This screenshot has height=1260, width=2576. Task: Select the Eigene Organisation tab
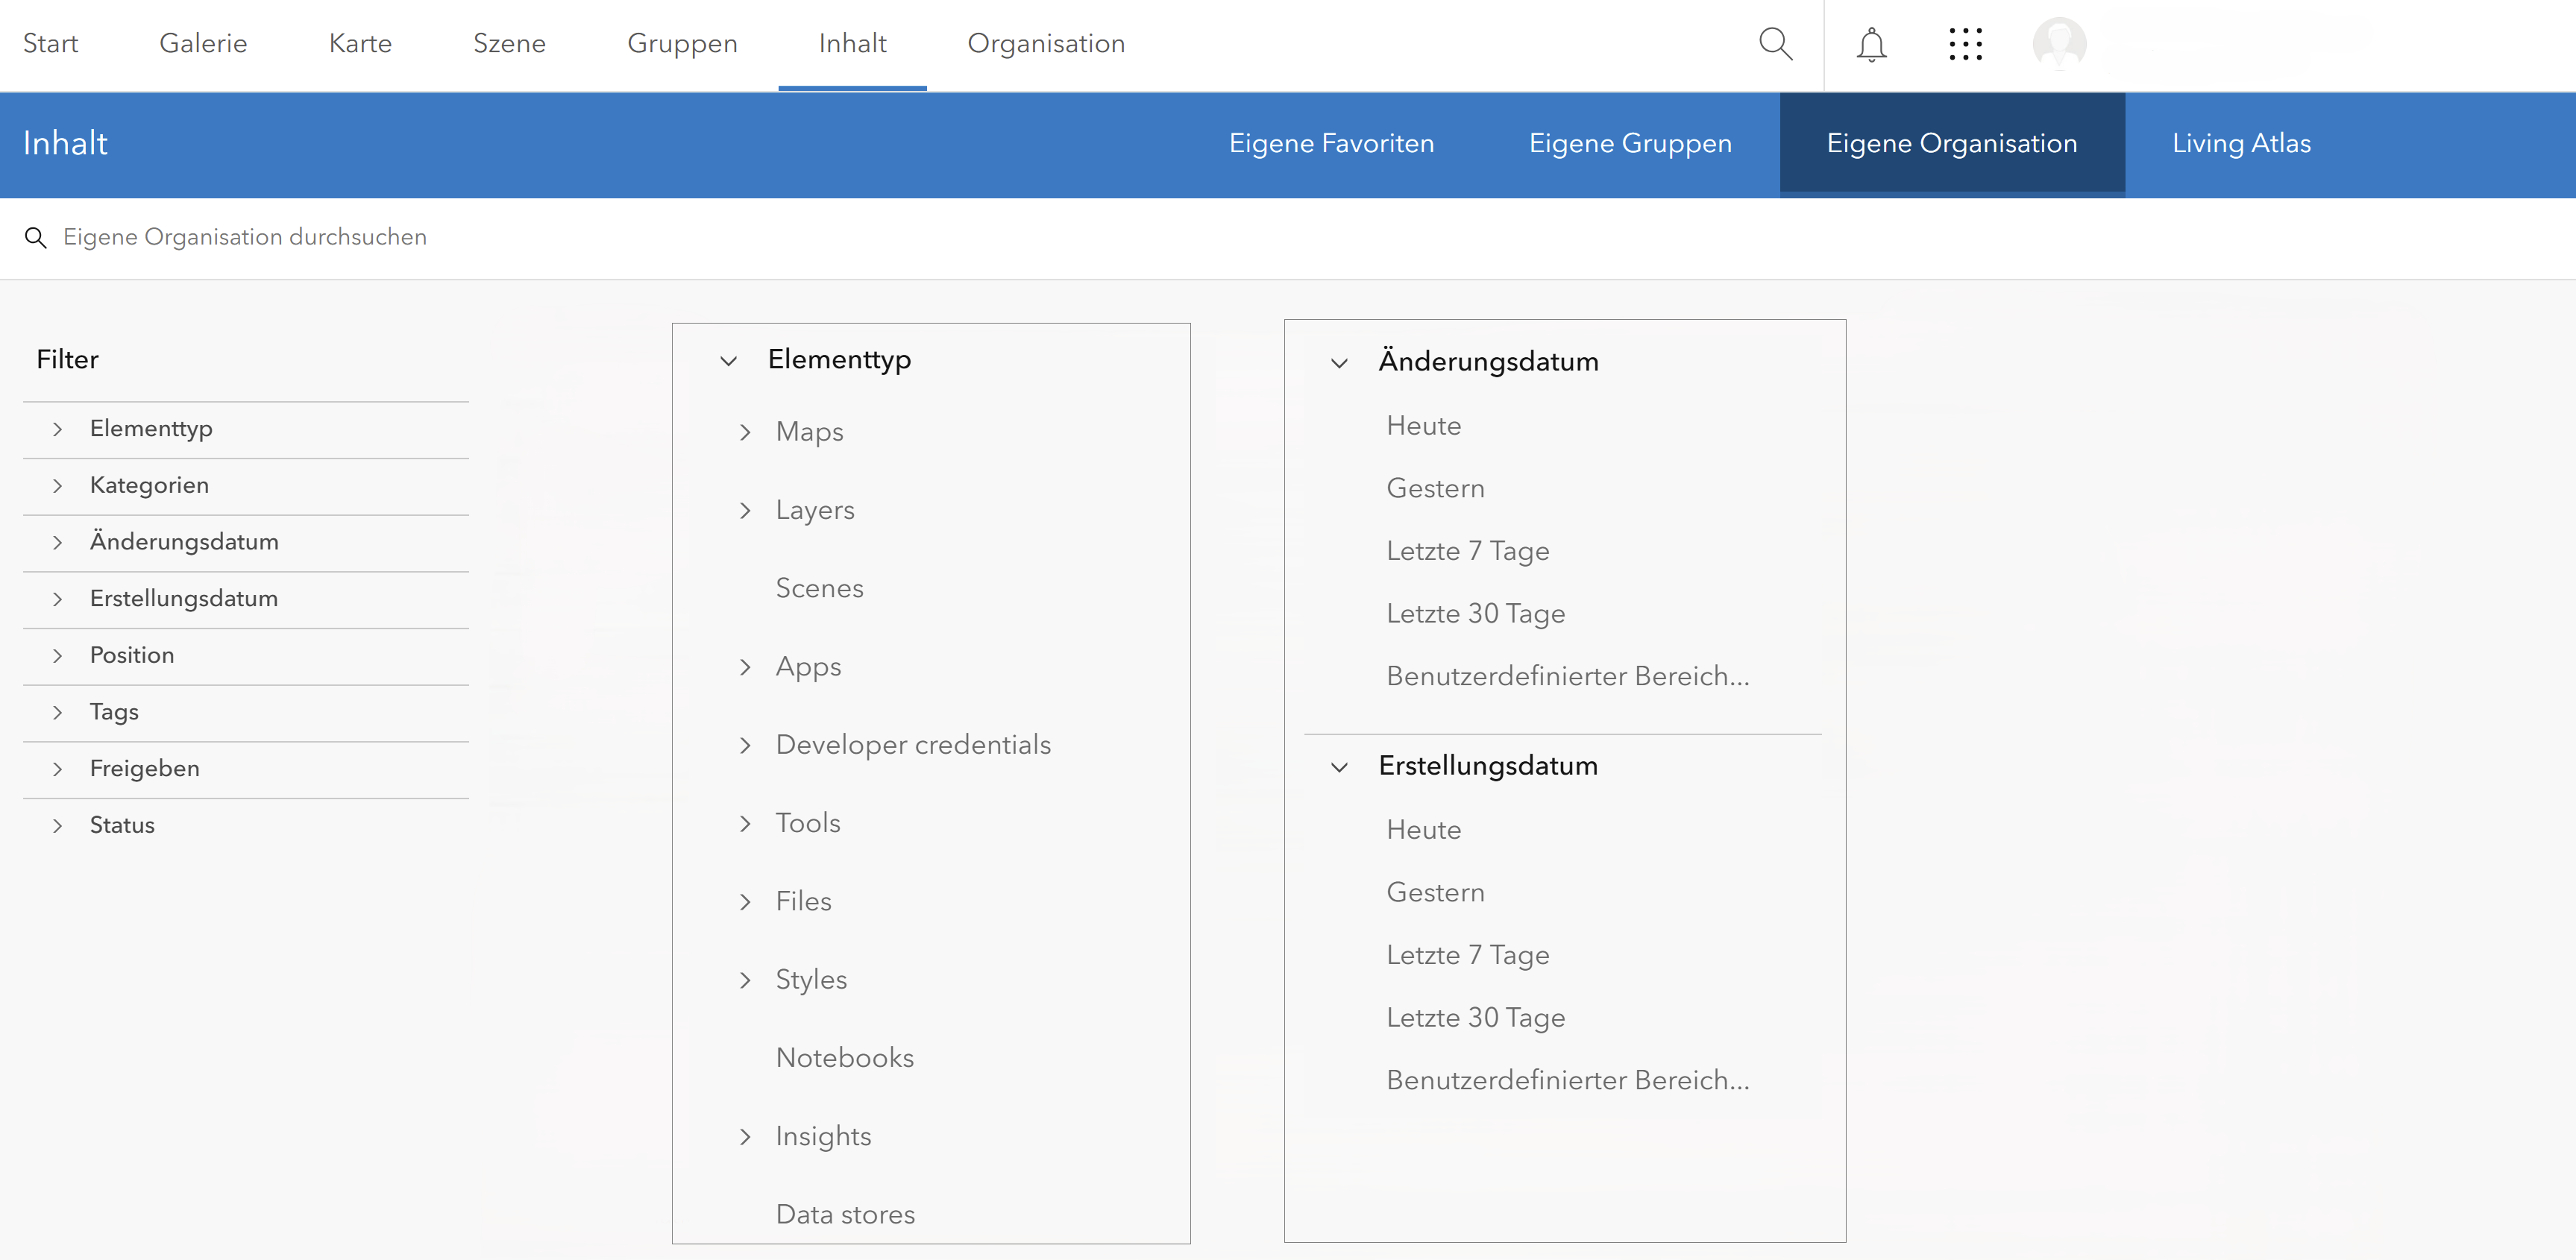point(1952,143)
